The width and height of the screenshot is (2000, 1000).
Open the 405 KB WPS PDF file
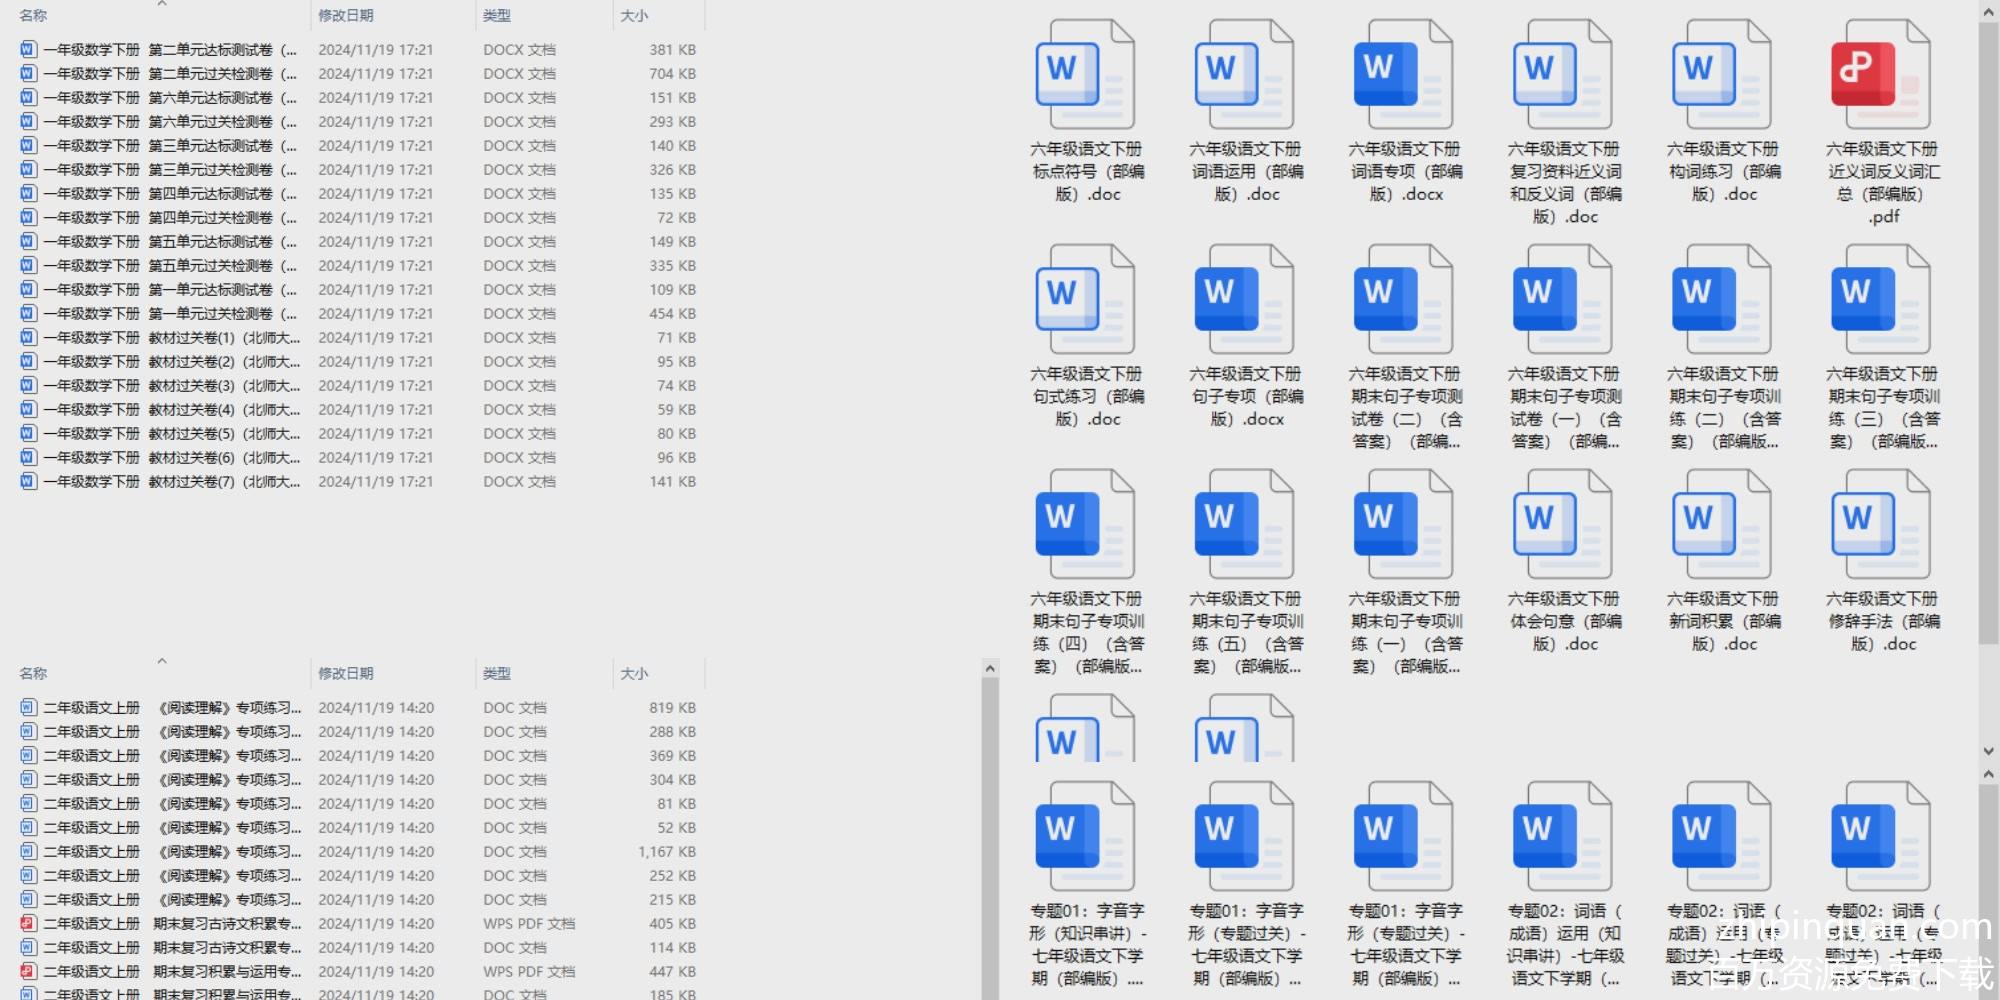[x=220, y=924]
